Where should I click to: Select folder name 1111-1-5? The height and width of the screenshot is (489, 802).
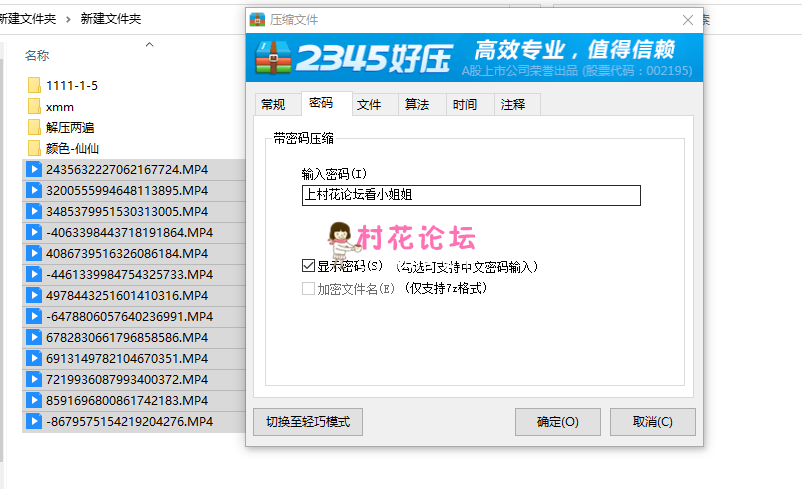click(72, 85)
